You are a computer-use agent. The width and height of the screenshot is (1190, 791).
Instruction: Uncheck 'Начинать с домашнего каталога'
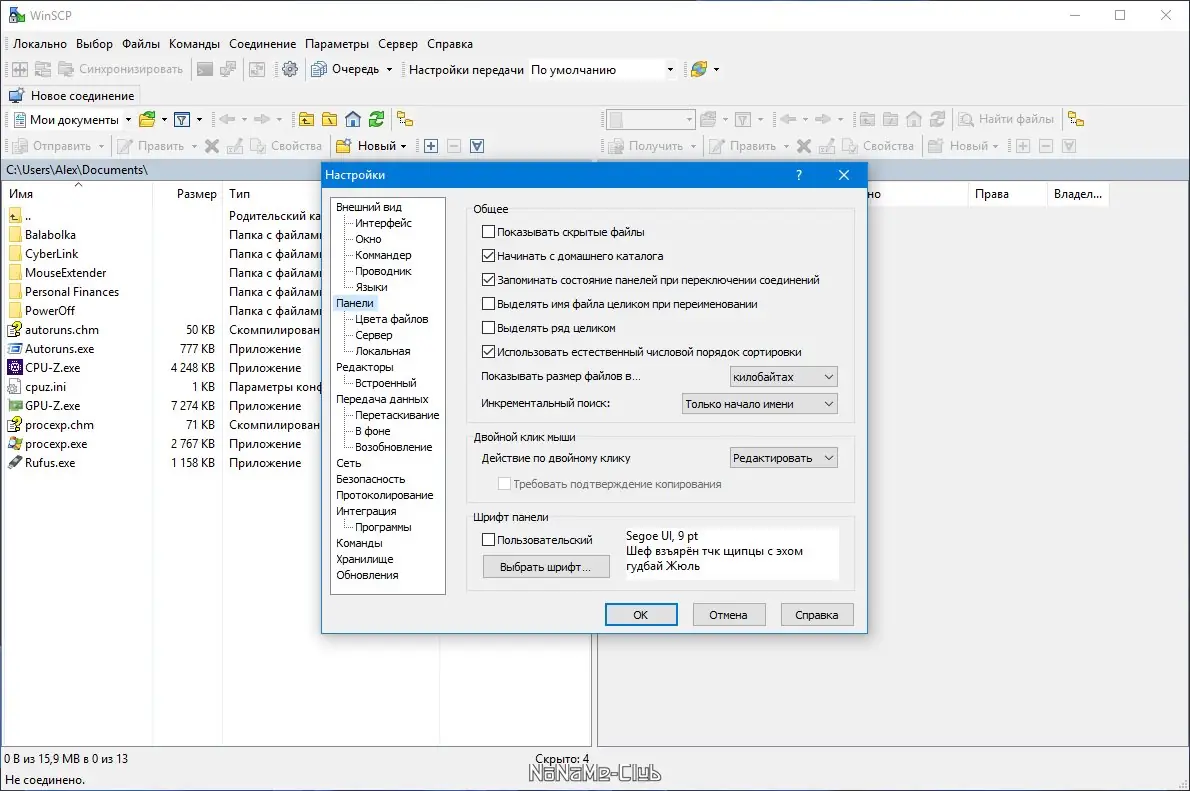click(489, 256)
